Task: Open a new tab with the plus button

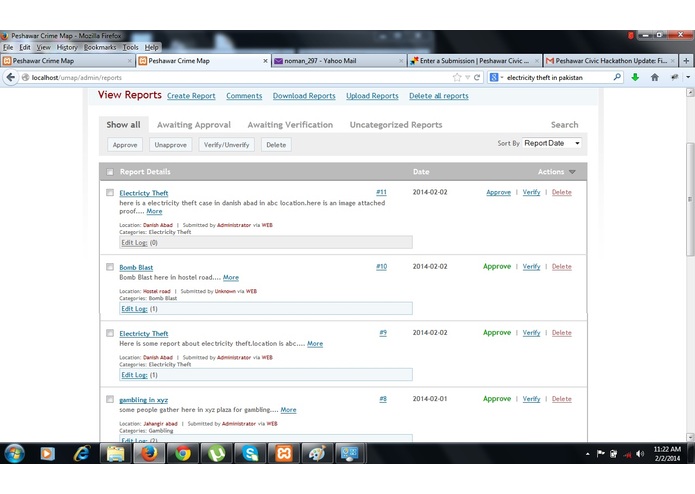Action: (x=686, y=61)
